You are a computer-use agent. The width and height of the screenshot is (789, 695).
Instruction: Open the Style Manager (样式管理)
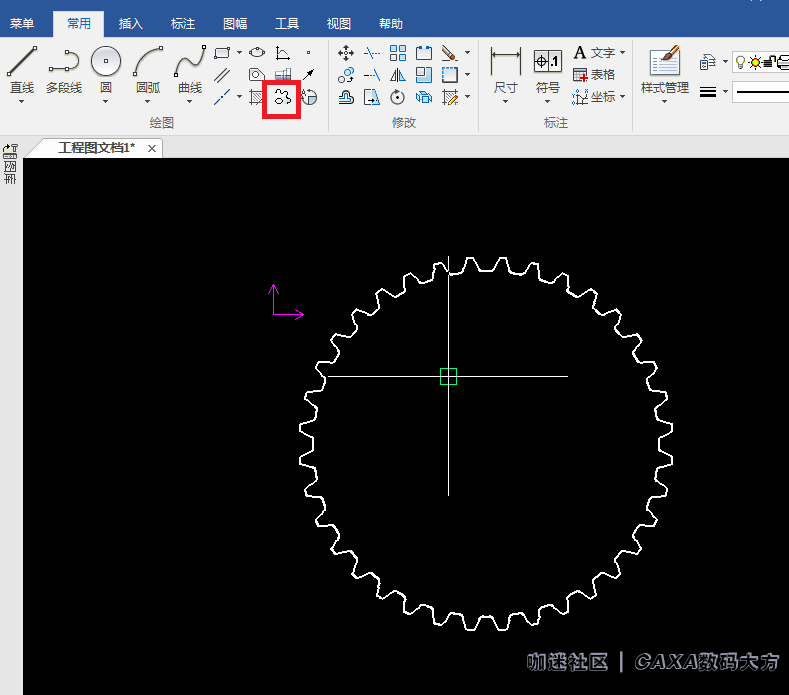pos(664,70)
